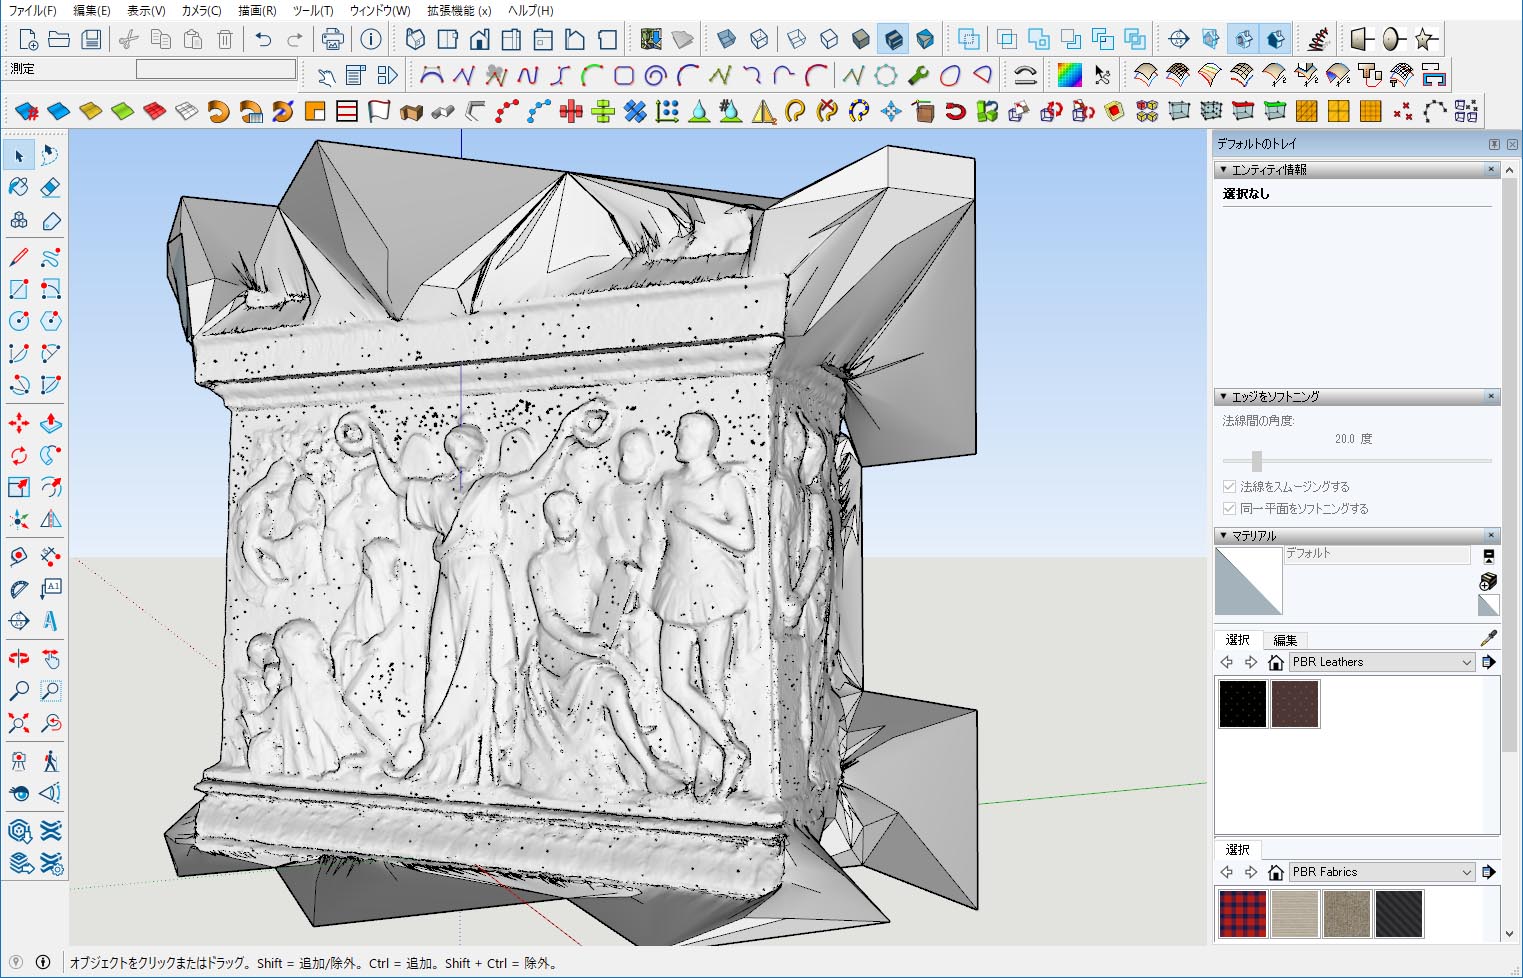Toggle Display Section Fill
This screenshot has height=978, width=1523.
(x=1275, y=39)
